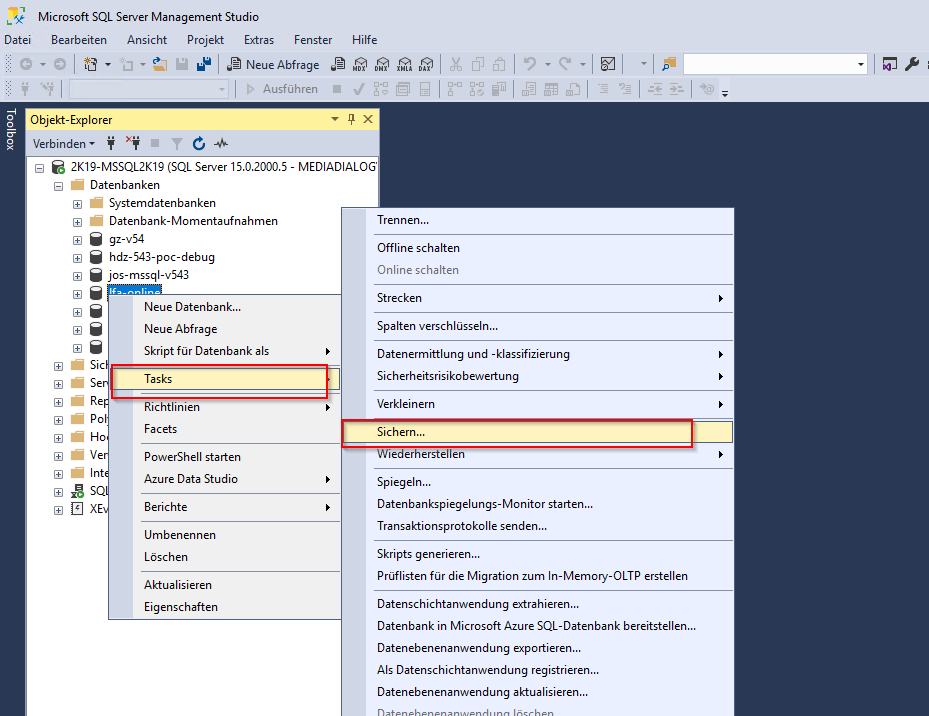929x716 pixels.
Task: Click the Find in Files icon
Action: pos(669,64)
